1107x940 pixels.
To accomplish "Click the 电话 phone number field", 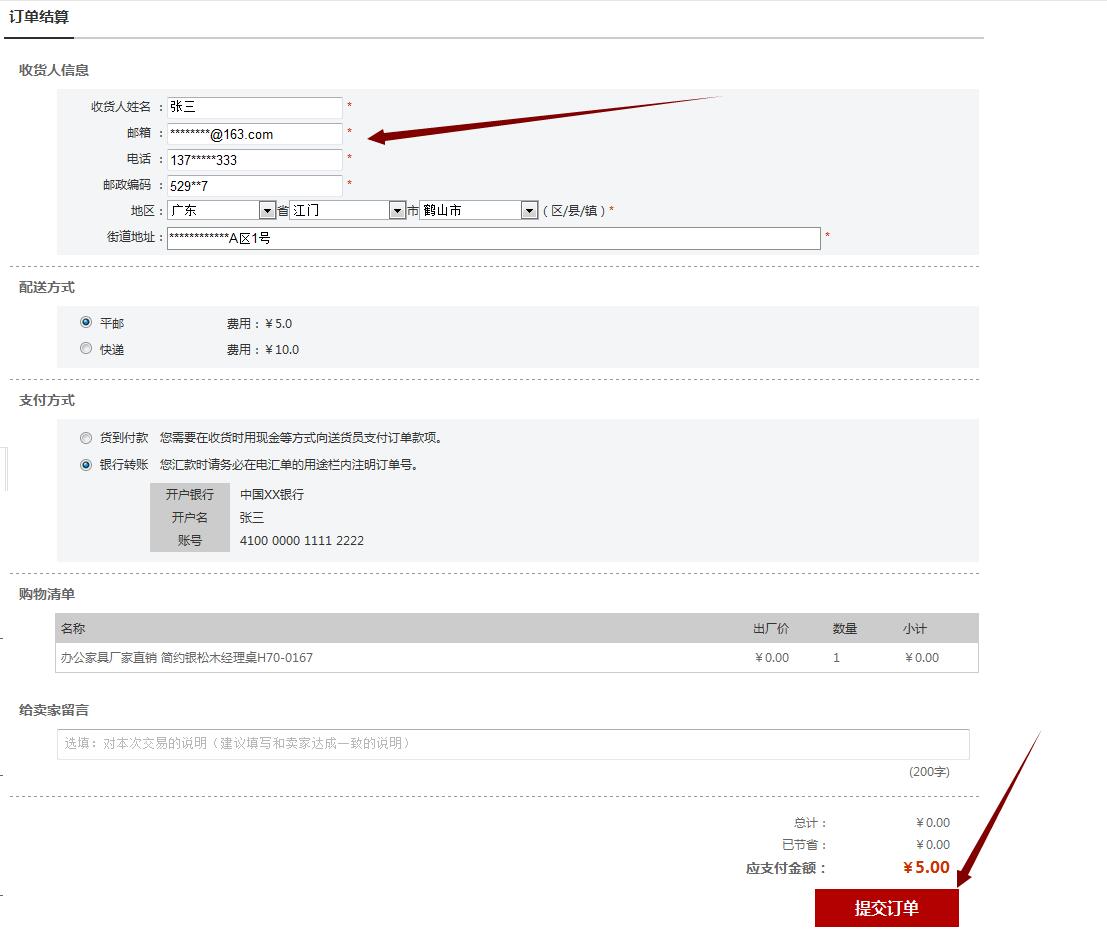I will click(x=255, y=160).
